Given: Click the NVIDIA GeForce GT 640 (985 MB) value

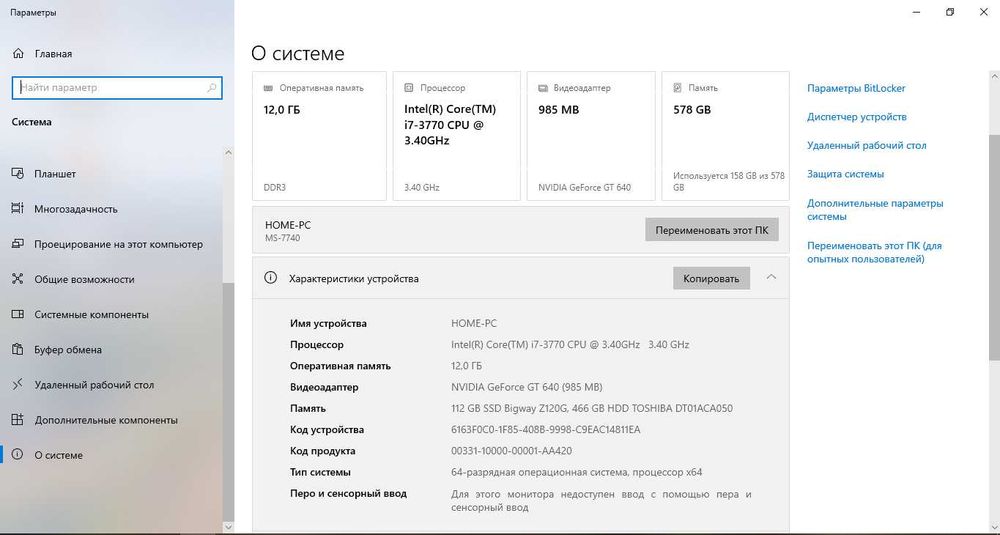Looking at the screenshot, I should tap(527, 387).
